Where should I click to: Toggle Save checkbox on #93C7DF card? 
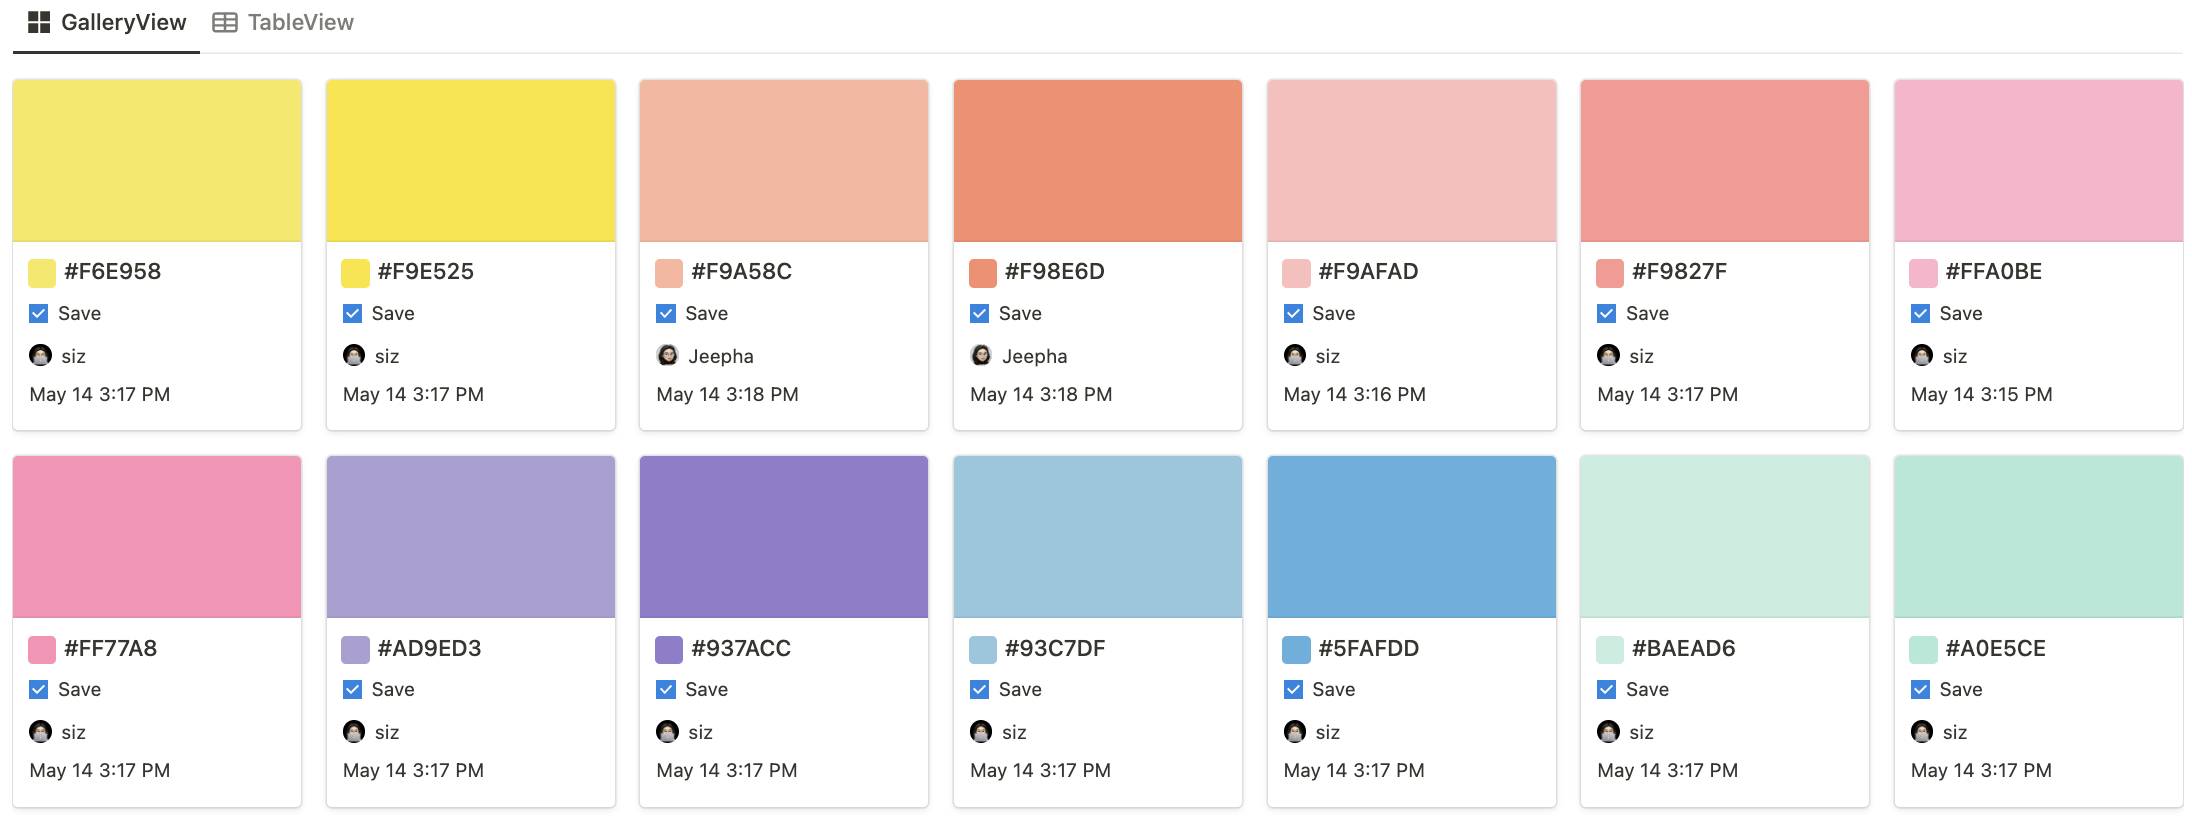coord(980,690)
